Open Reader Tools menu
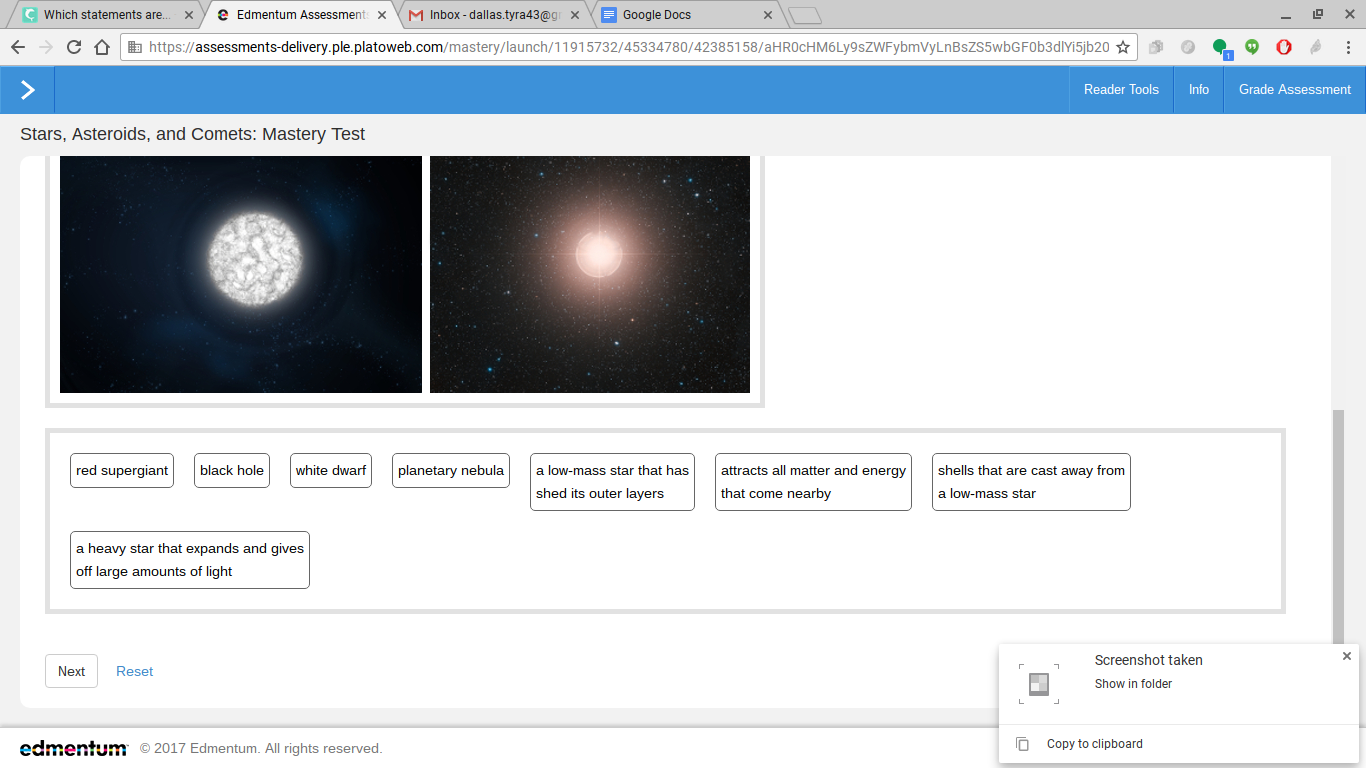This screenshot has width=1366, height=768. [1121, 90]
